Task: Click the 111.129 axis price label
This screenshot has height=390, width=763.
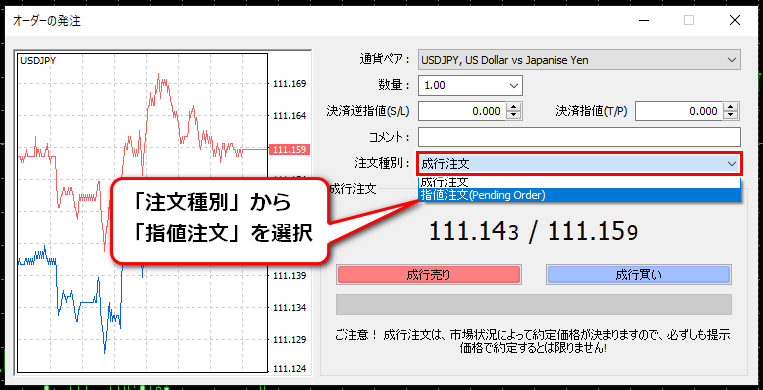Action: pyautogui.click(x=290, y=339)
